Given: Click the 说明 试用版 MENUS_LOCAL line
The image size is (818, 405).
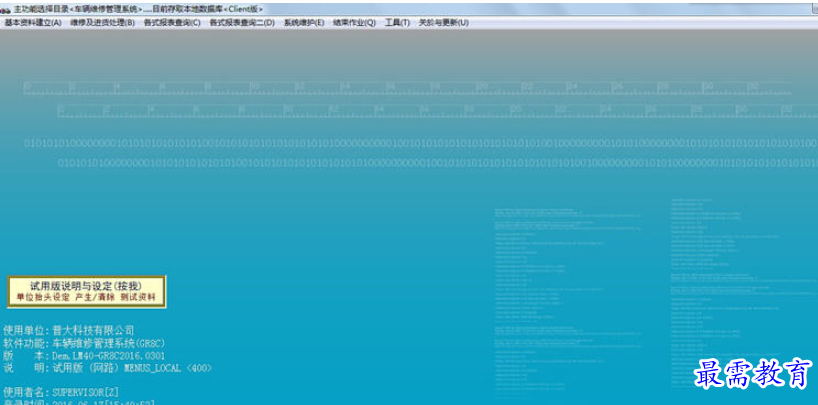Looking at the screenshot, I should (x=108, y=368).
